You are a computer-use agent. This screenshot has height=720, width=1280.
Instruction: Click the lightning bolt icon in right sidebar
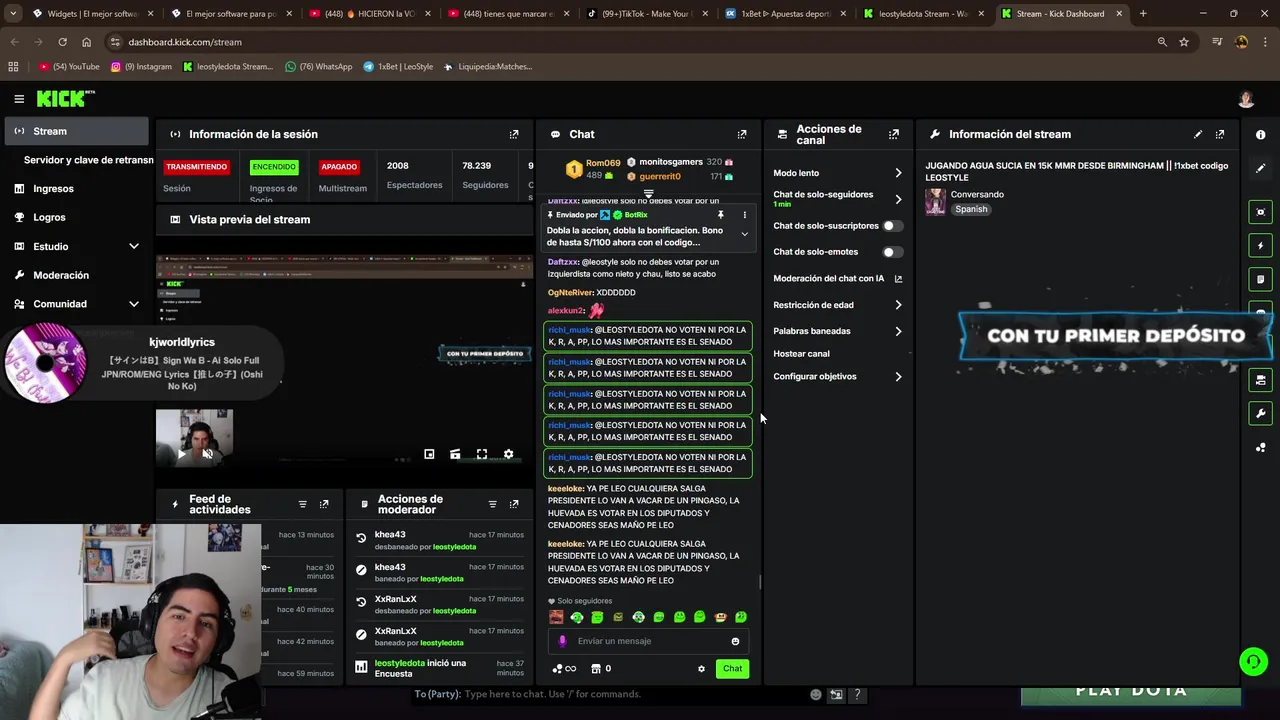[1260, 246]
